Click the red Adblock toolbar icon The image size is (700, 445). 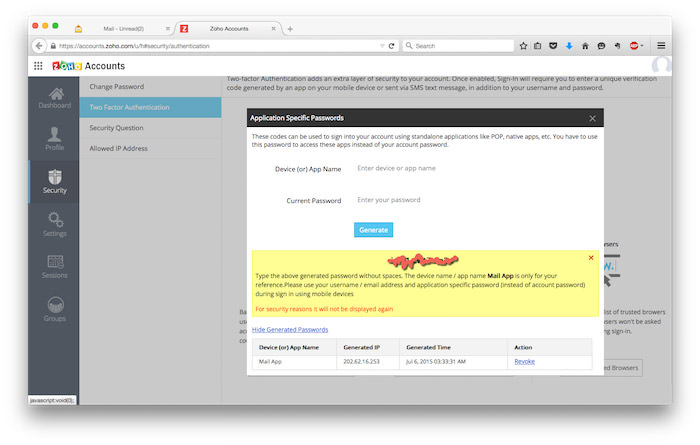[634, 46]
